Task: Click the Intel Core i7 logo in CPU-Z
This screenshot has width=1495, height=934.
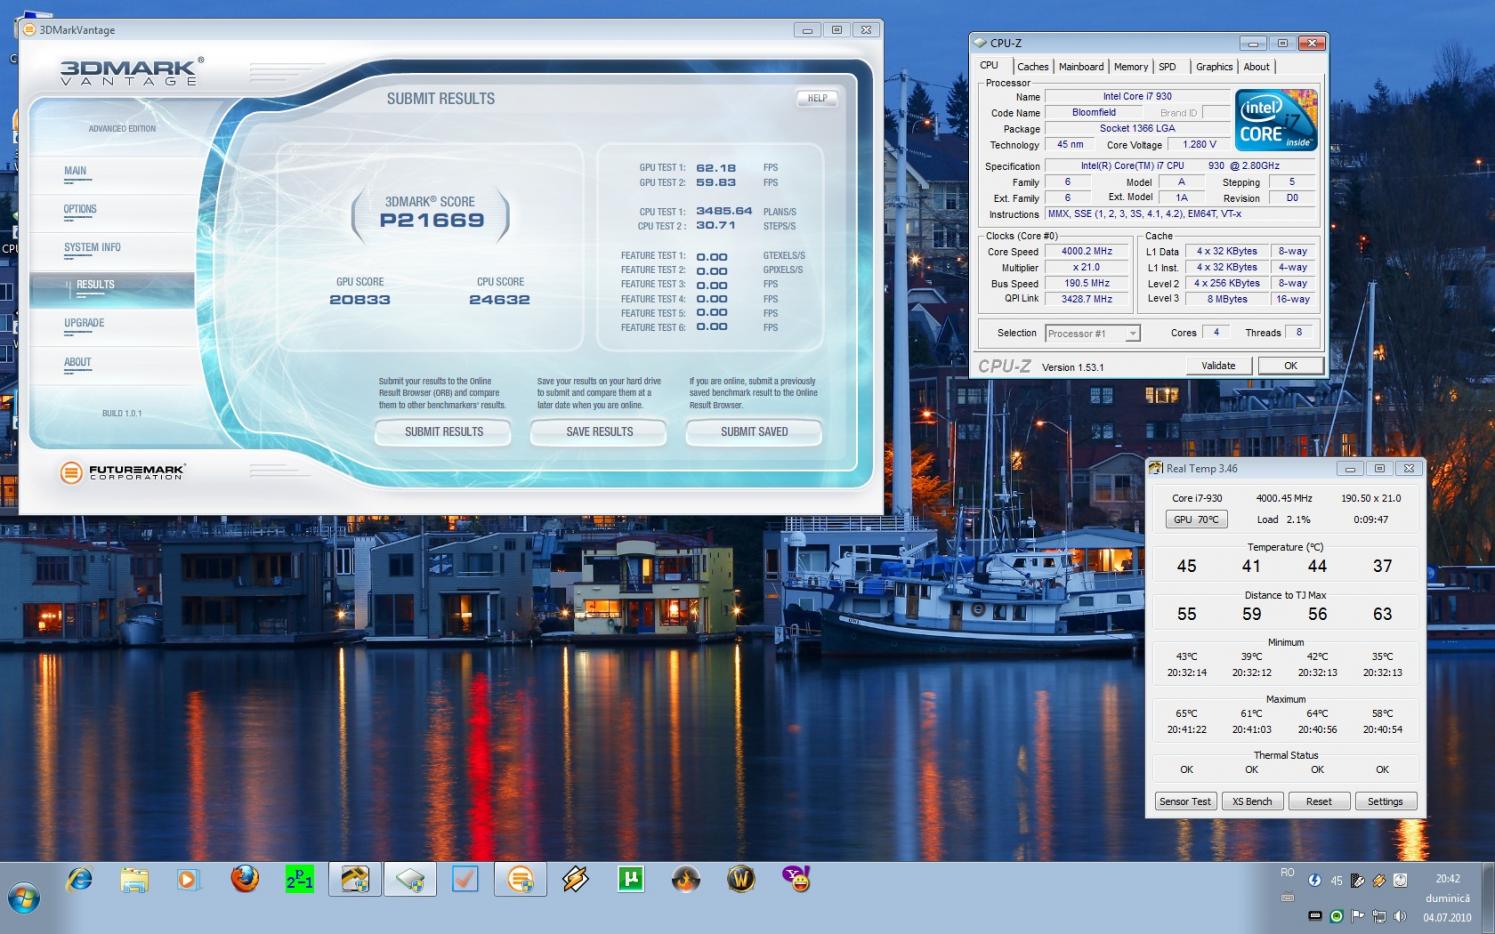Action: (x=1276, y=120)
